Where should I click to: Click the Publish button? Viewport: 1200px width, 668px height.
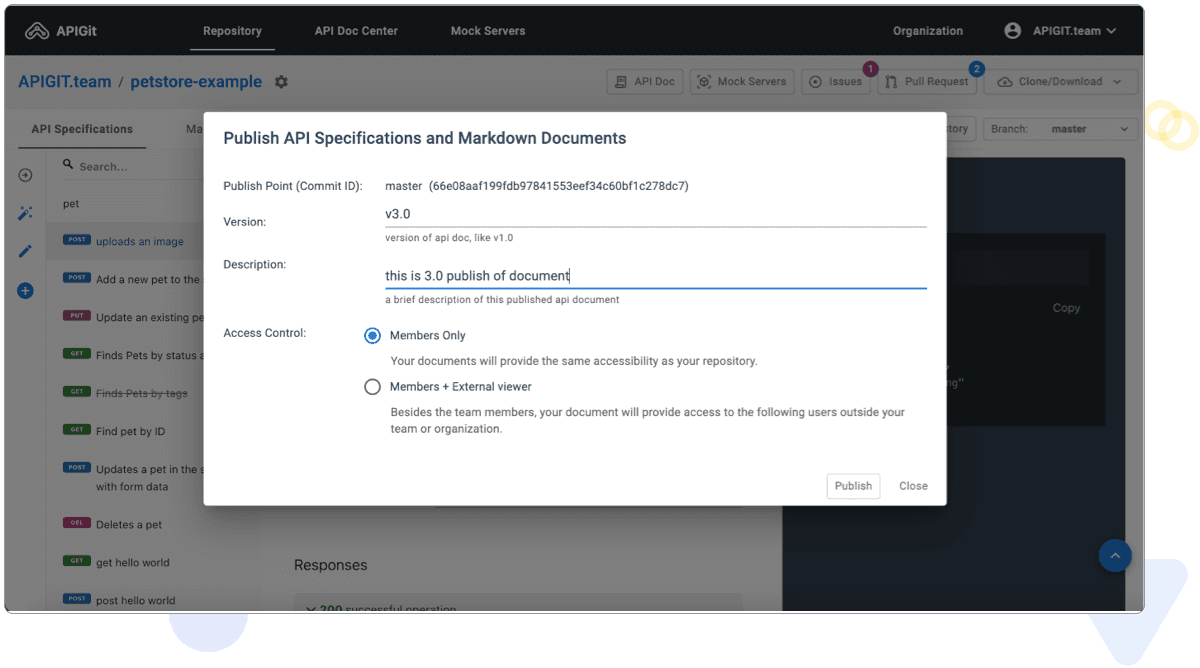[853, 486]
